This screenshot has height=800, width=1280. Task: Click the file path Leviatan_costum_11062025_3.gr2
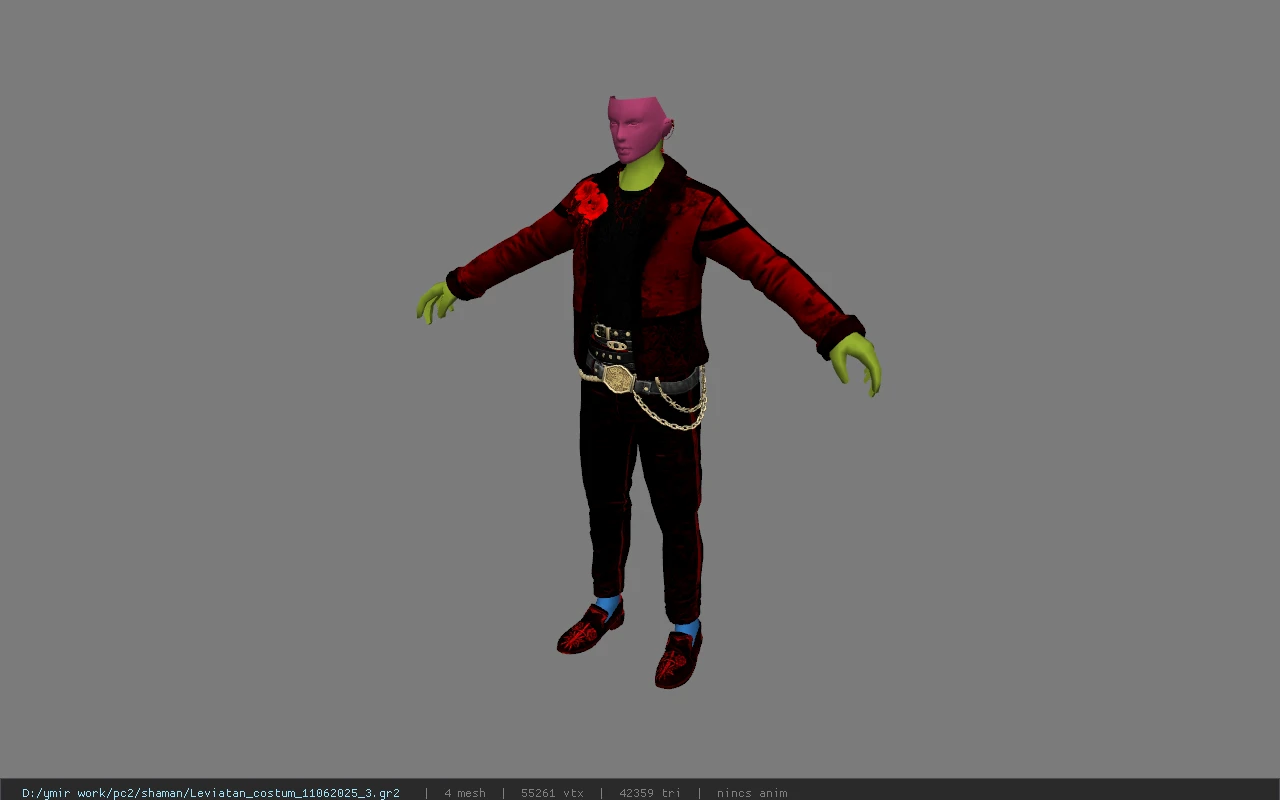(x=211, y=793)
